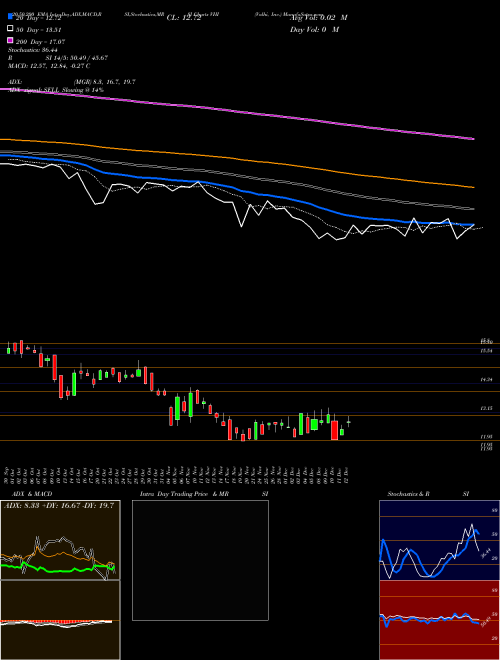Click the 'Avg Vol: 0.02 M' text
Viewport: 500px width, 660px height.
pos(319,18)
